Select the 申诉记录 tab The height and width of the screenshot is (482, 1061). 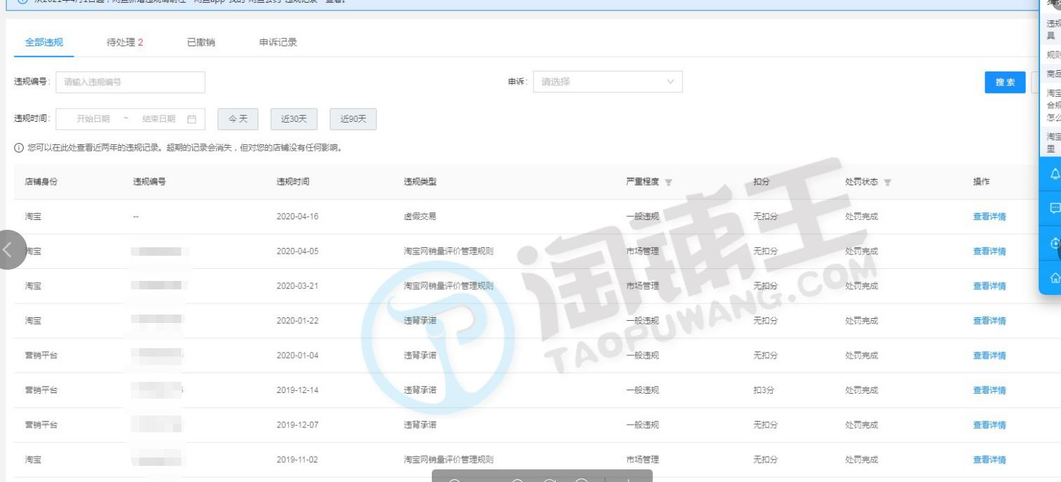click(277, 43)
